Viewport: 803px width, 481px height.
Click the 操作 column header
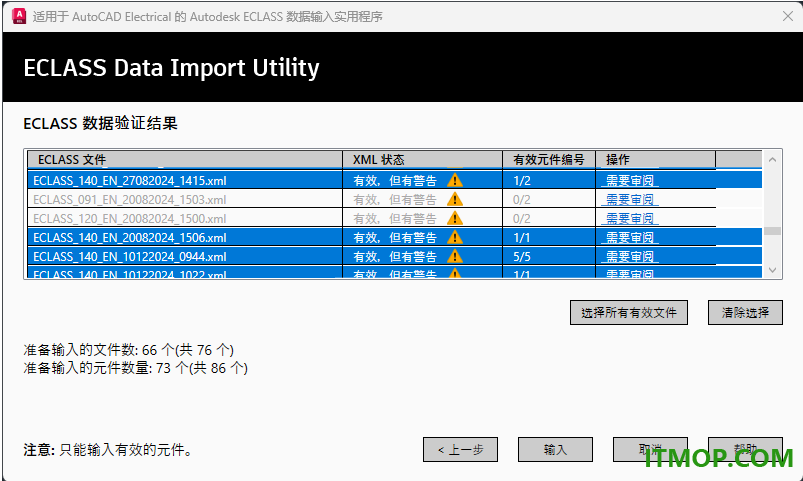tap(656, 160)
